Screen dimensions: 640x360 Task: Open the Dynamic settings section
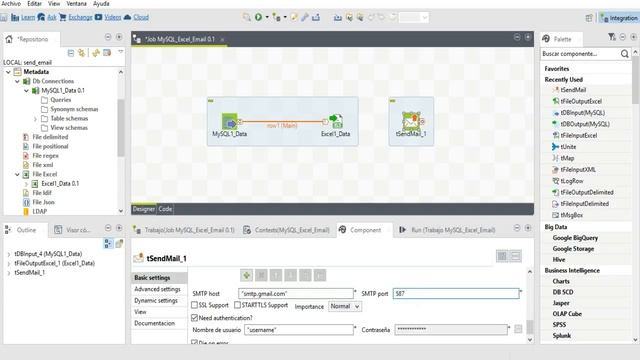point(156,300)
